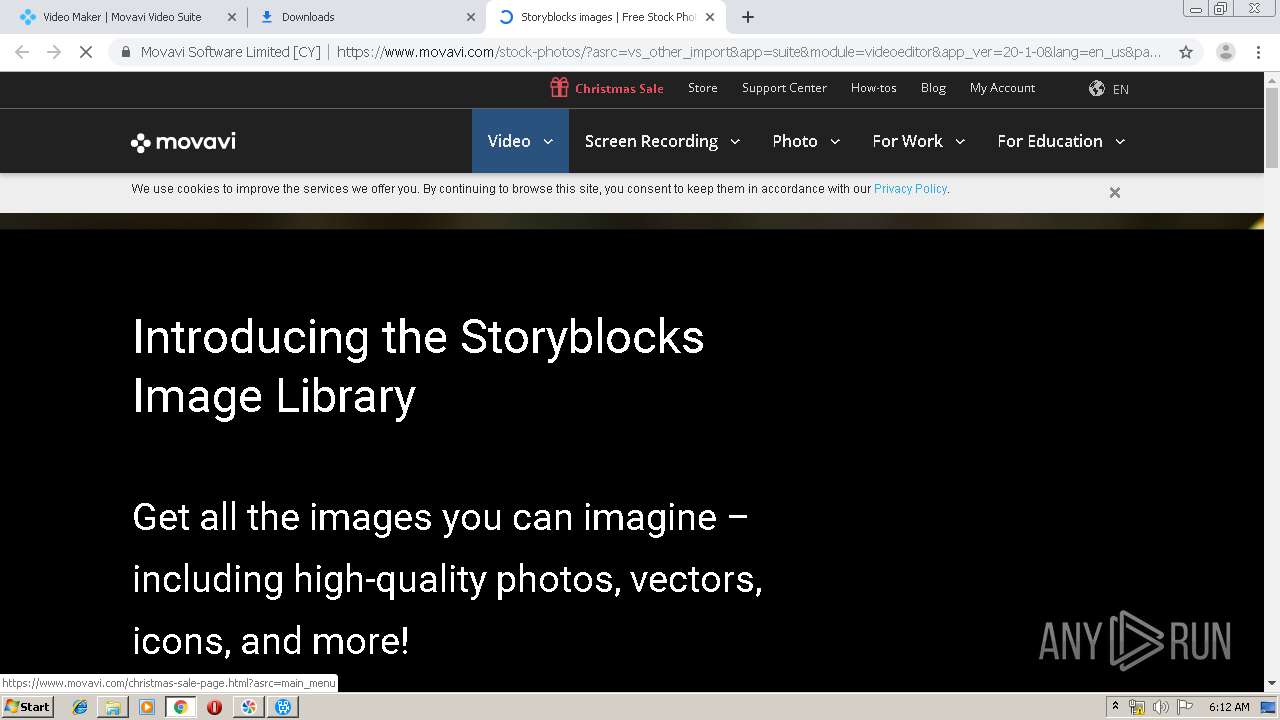Switch to the Downloads tab
The height and width of the screenshot is (720, 1280).
366,17
